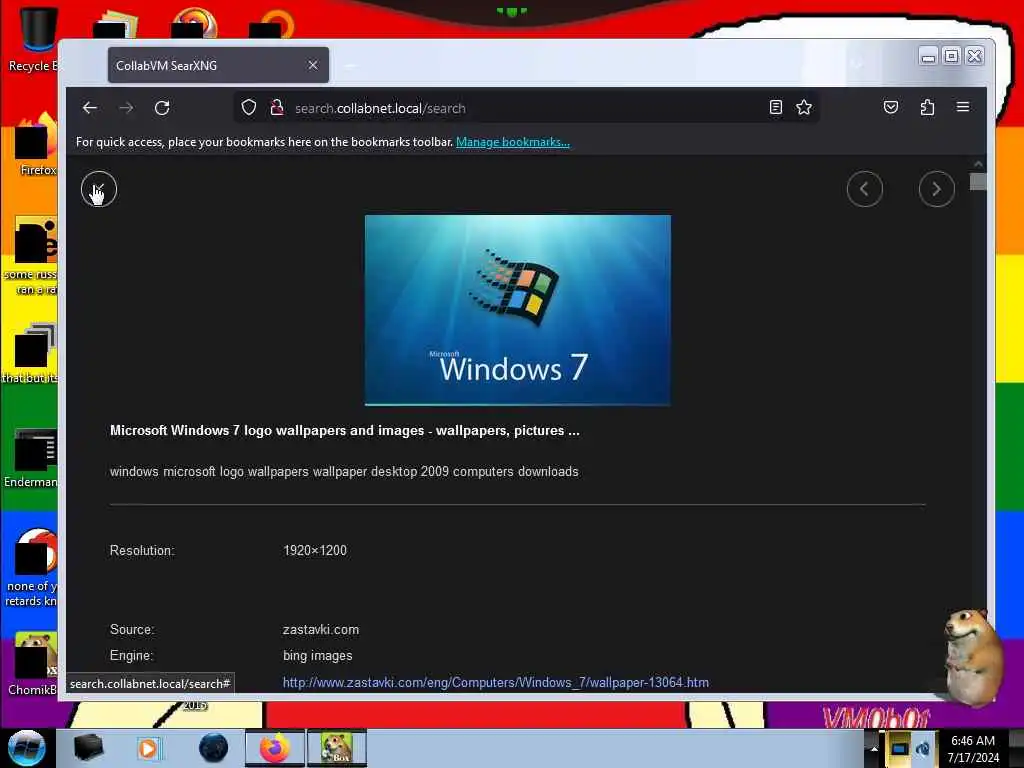Close the CollabVM SearXNG tab
The width and height of the screenshot is (1024, 768).
tap(313, 65)
